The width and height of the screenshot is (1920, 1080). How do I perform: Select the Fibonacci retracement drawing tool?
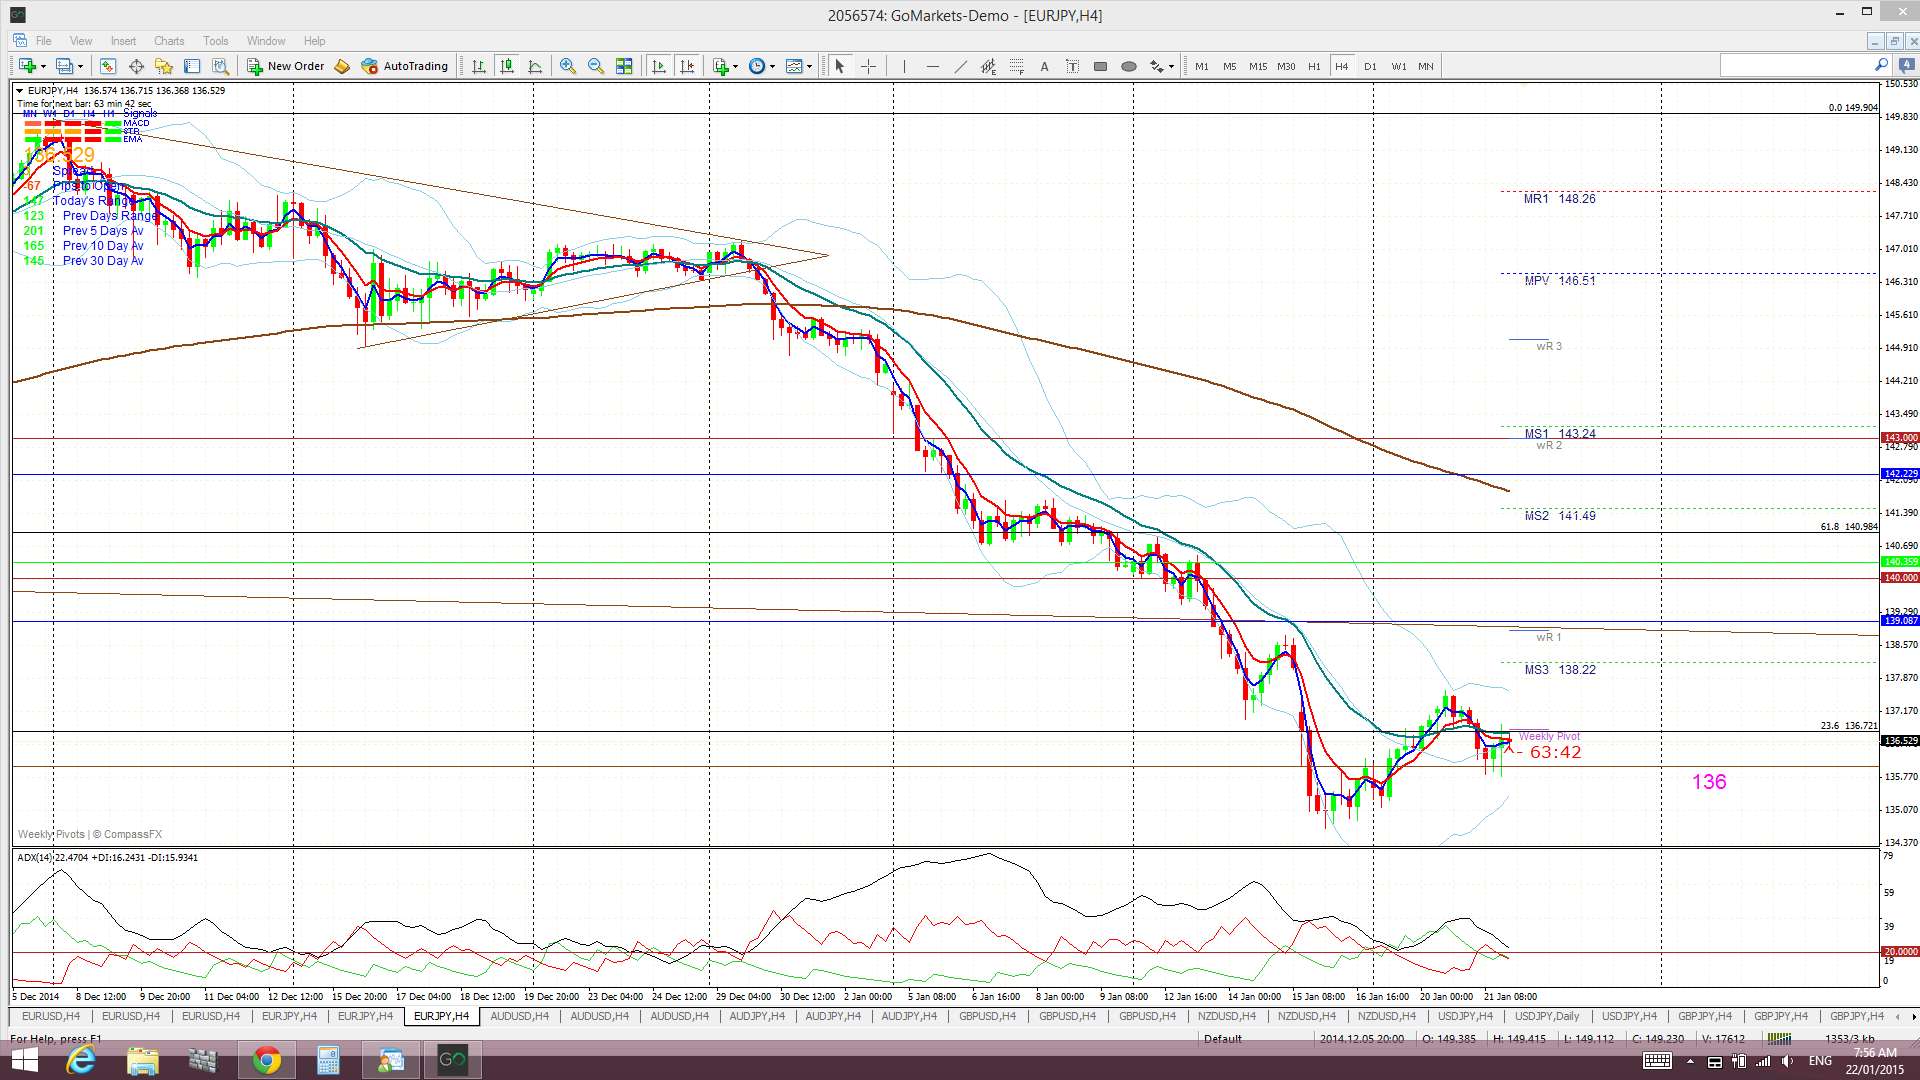[x=1016, y=66]
